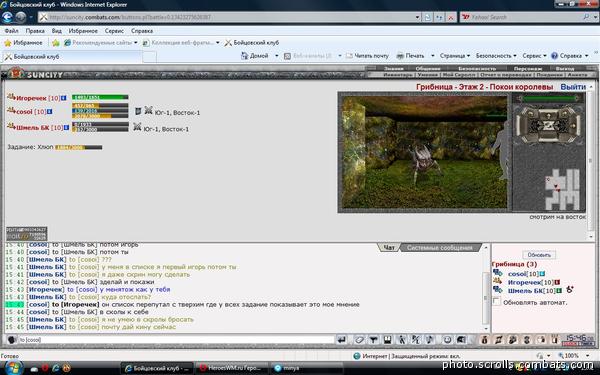The width and height of the screenshot is (600, 375).
Task: Click the Add to favorites star-plus icon
Action: [56, 43]
